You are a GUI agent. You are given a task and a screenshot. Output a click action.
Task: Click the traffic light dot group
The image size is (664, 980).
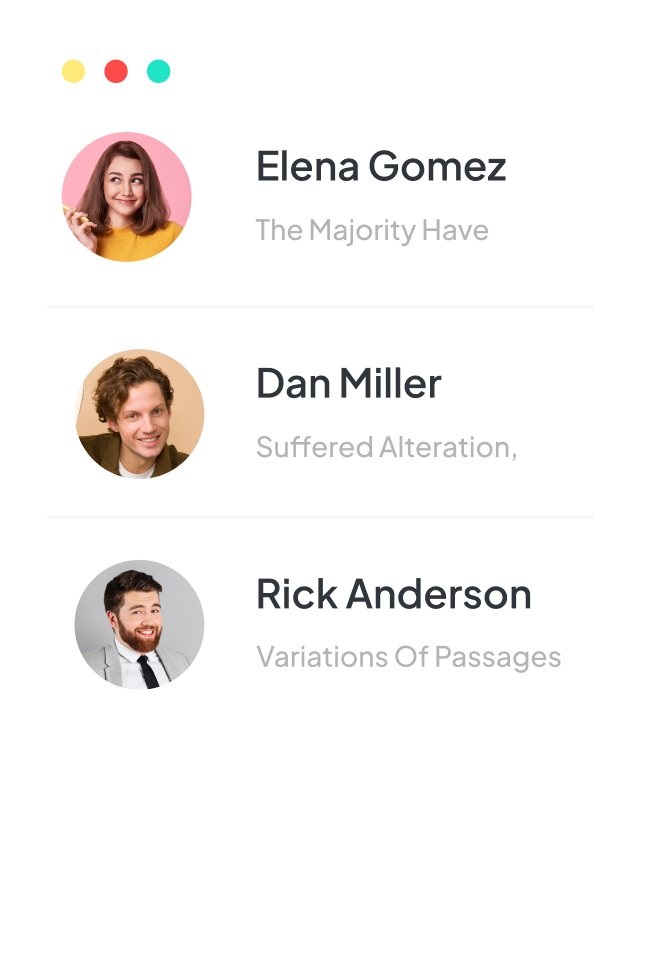116,71
